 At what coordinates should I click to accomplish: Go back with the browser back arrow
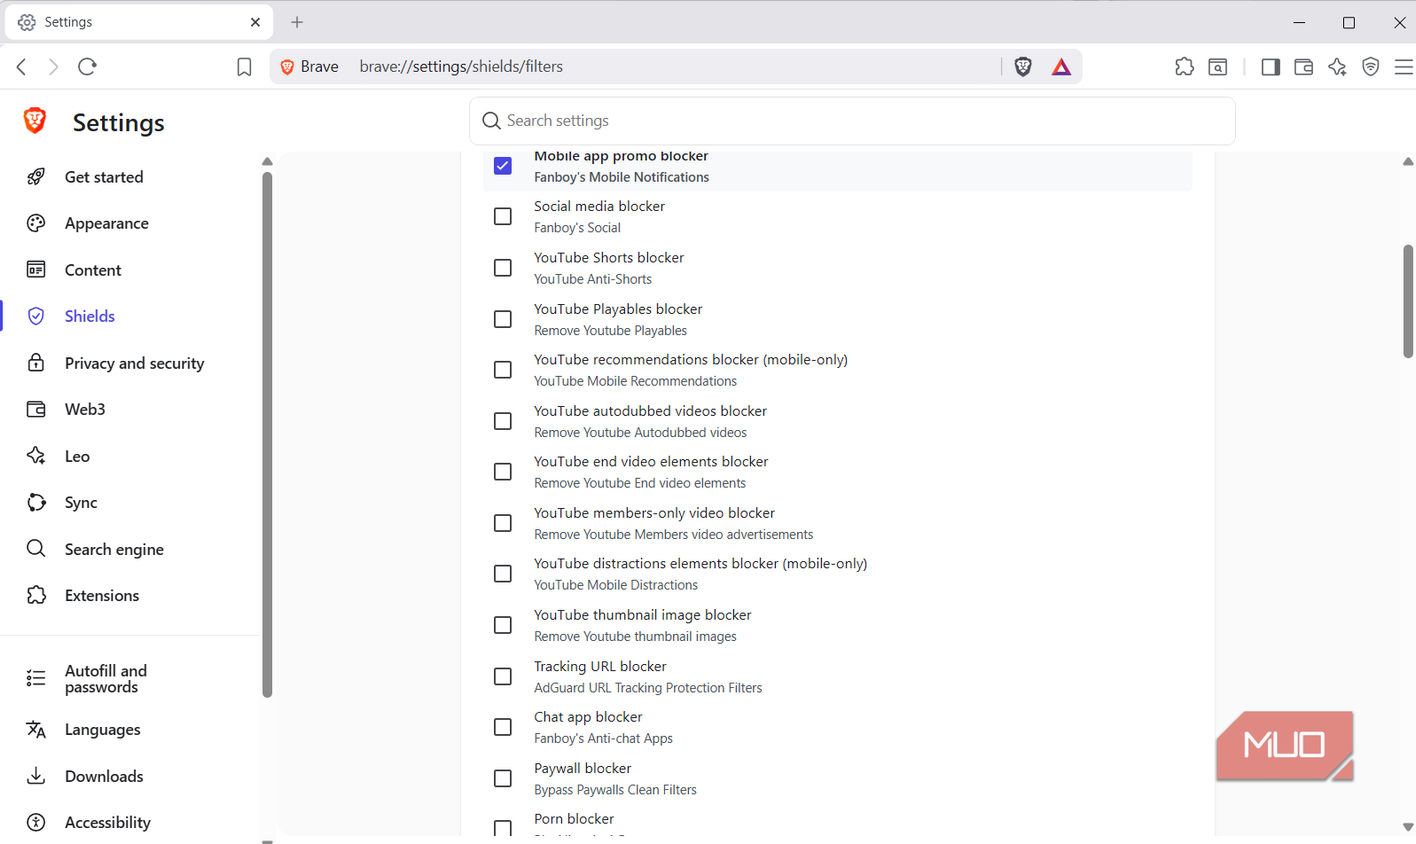(21, 67)
